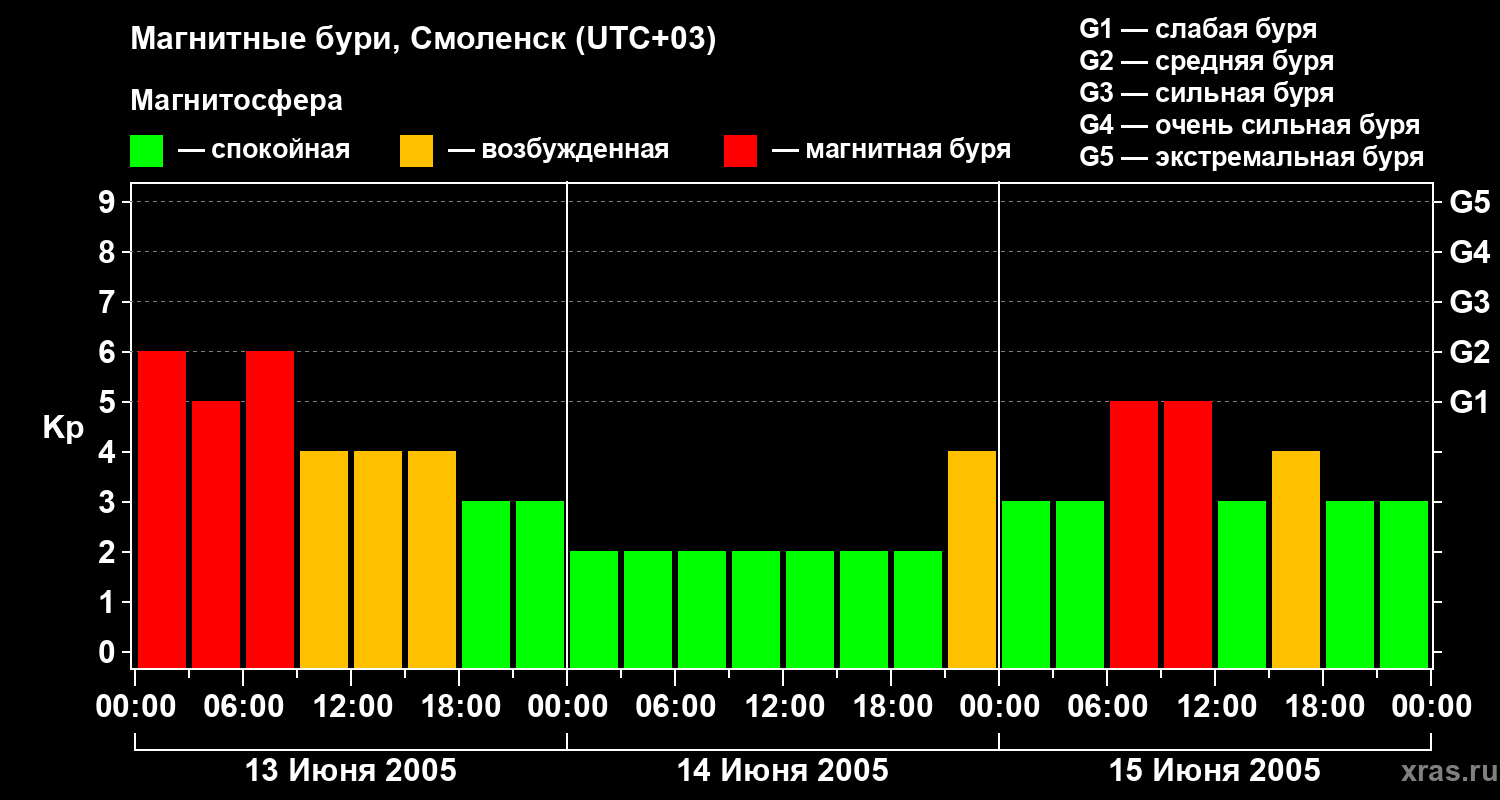1500x800 pixels.
Task: Click the G1 storm level axis label
Action: (x=1469, y=402)
